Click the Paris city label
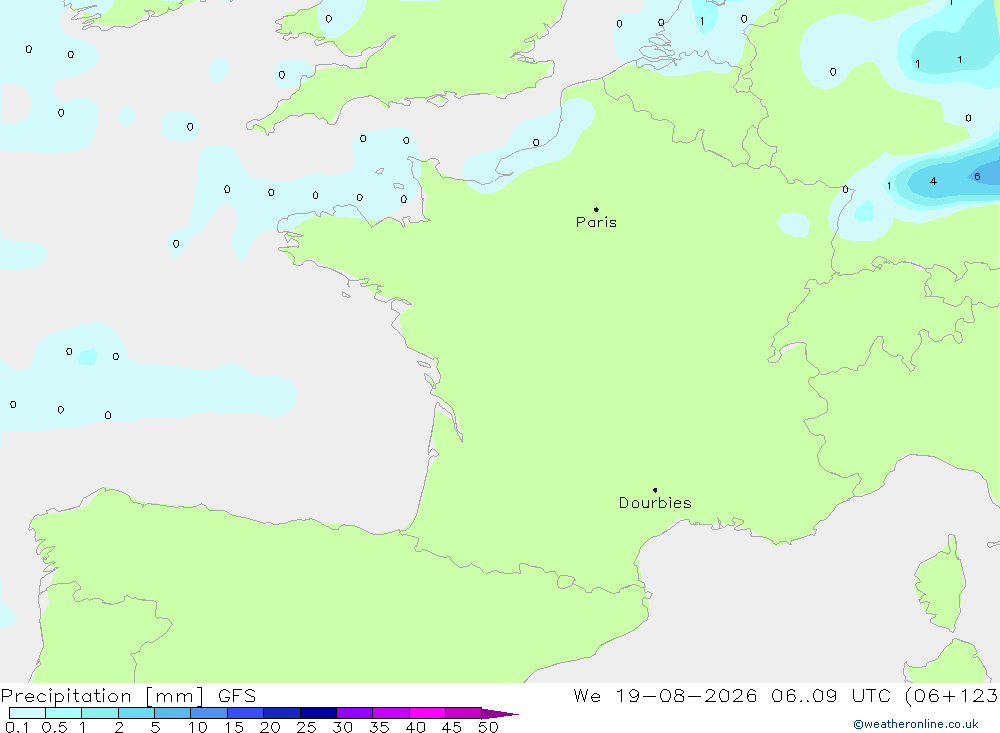The height and width of the screenshot is (733, 1000). (x=596, y=222)
